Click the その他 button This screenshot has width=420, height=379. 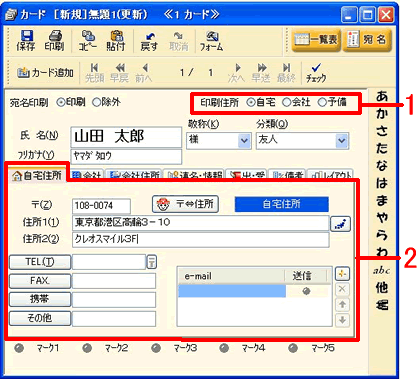[40, 318]
